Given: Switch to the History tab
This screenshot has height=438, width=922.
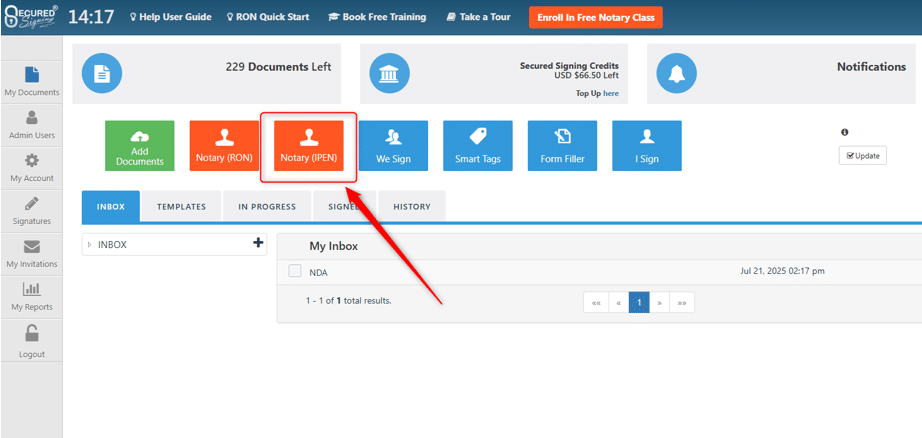Looking at the screenshot, I should [x=412, y=207].
